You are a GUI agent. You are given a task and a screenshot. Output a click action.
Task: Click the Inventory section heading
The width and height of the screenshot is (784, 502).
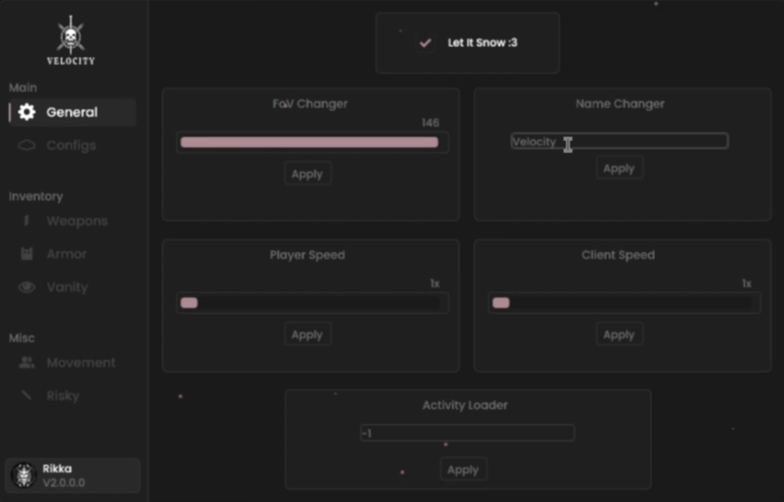point(36,196)
